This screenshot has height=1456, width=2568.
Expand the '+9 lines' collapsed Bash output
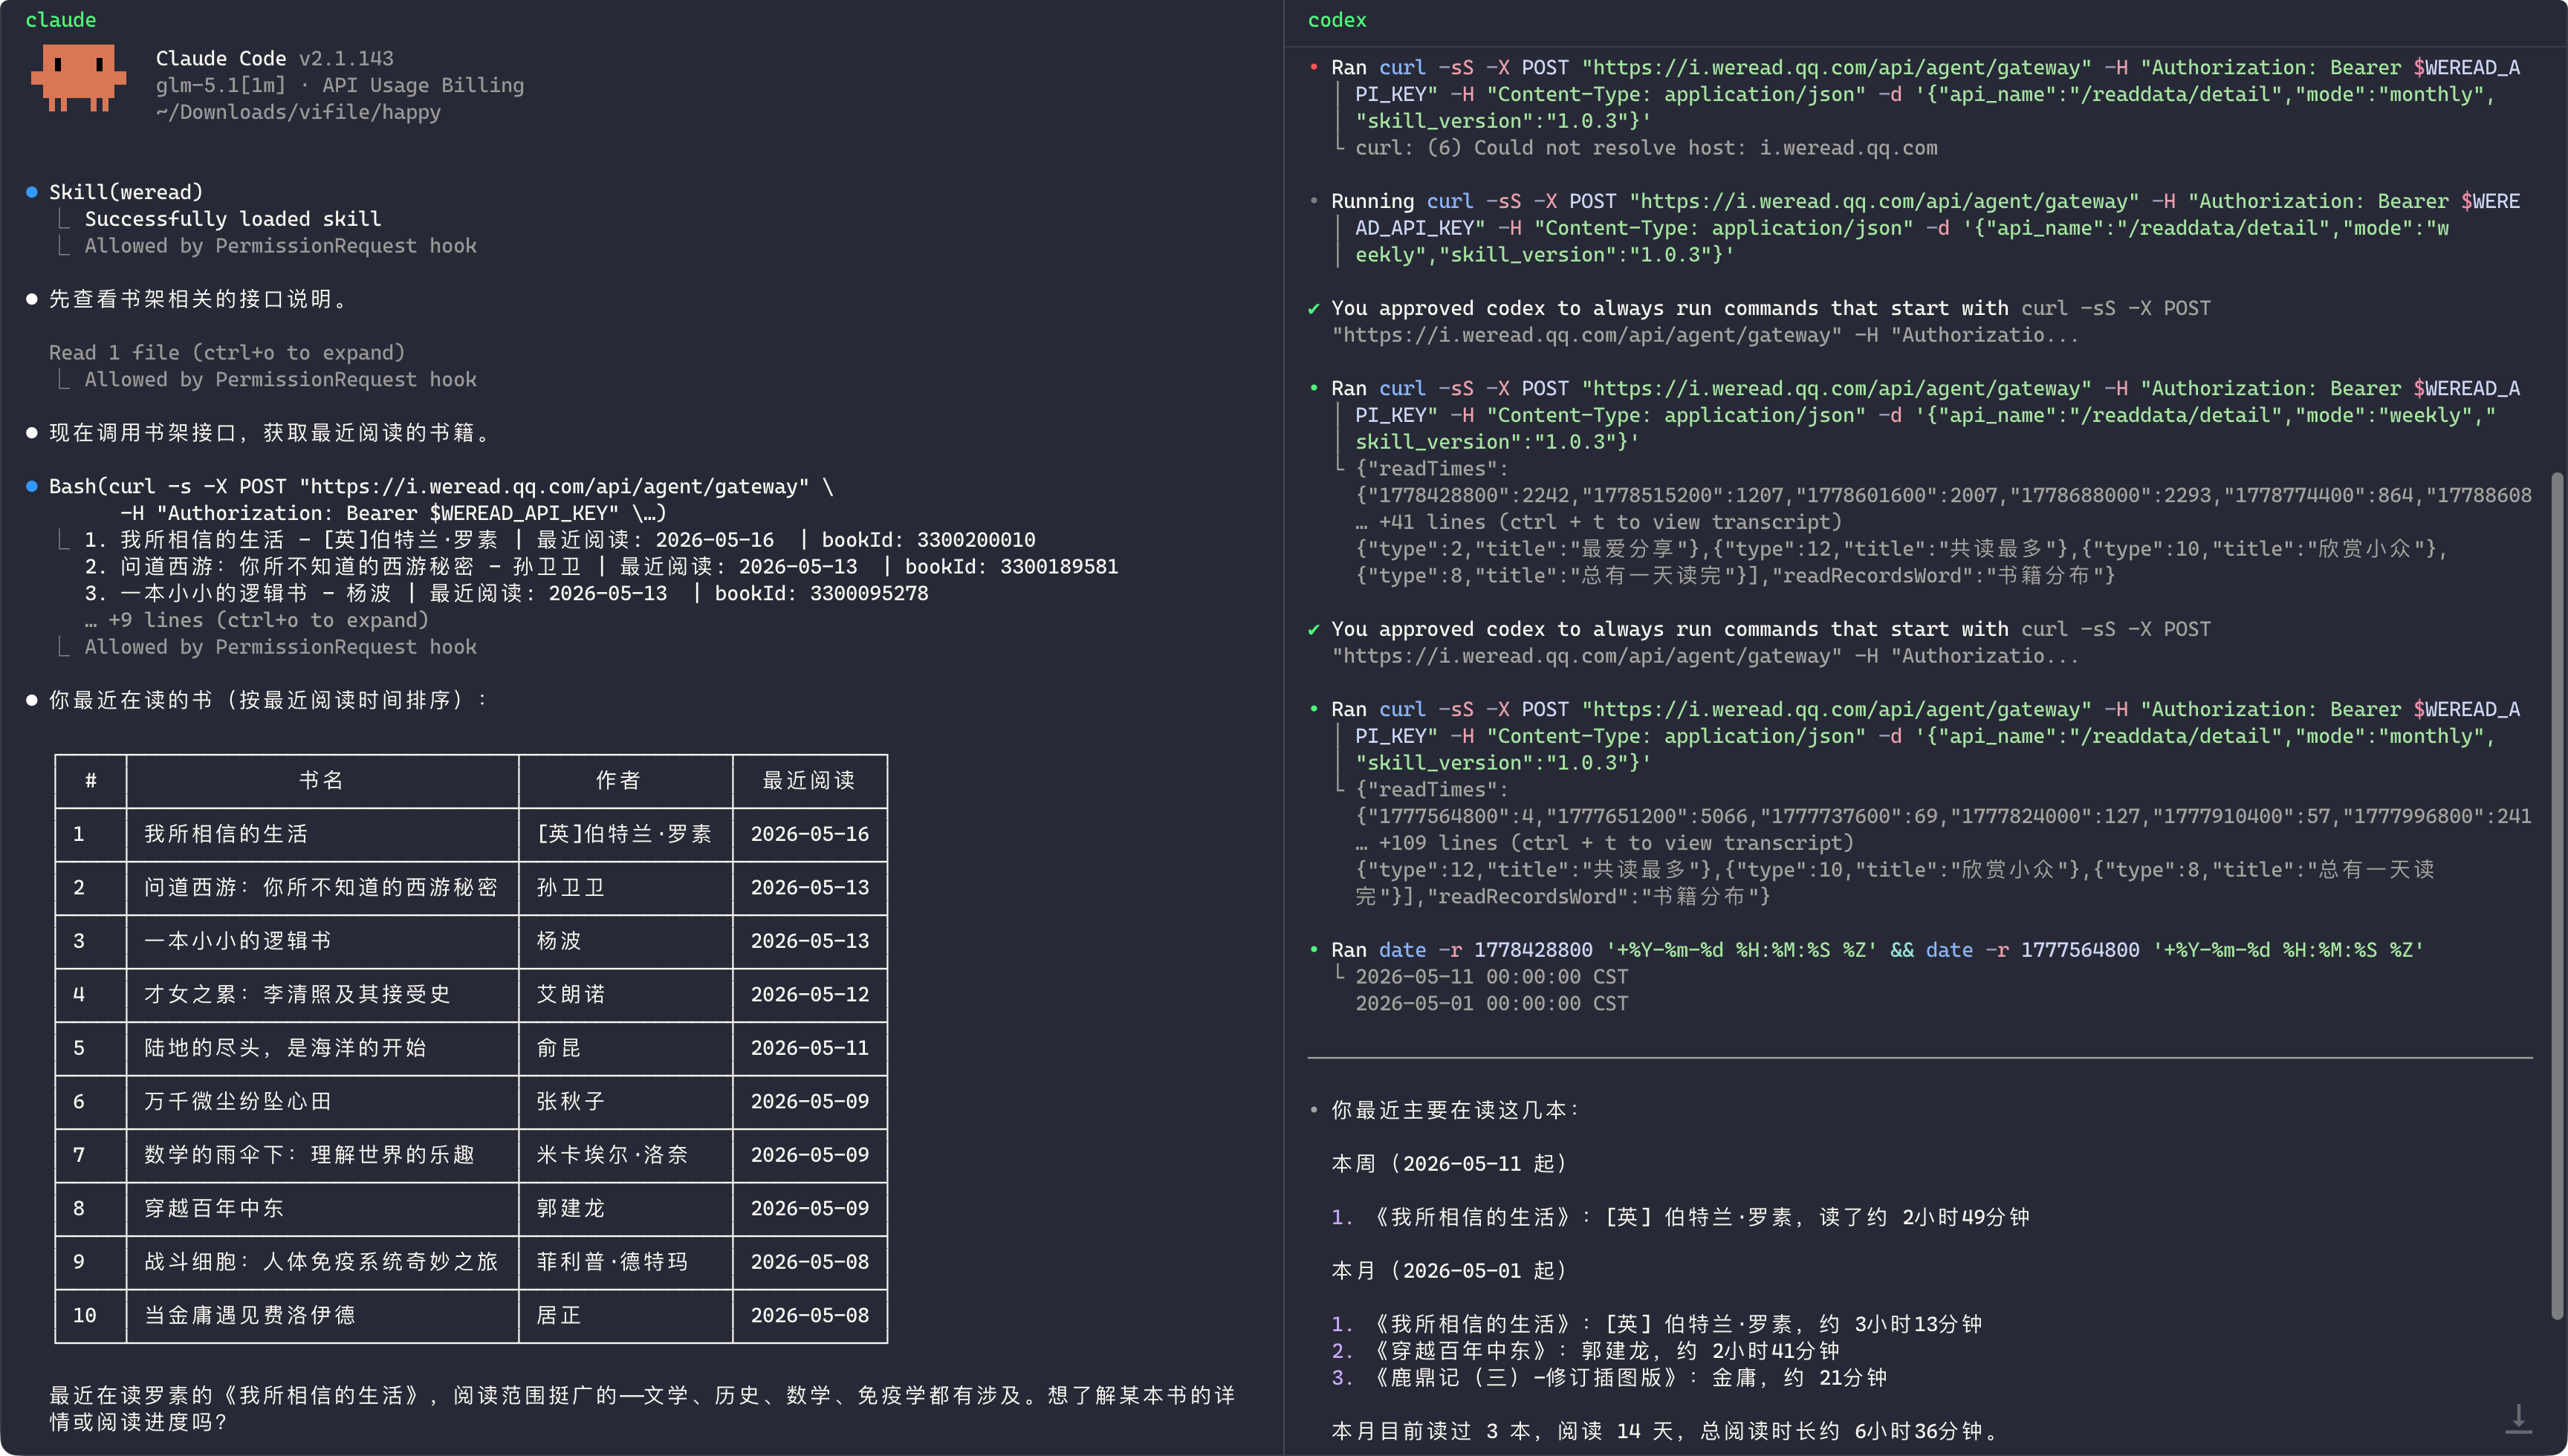(x=256, y=620)
